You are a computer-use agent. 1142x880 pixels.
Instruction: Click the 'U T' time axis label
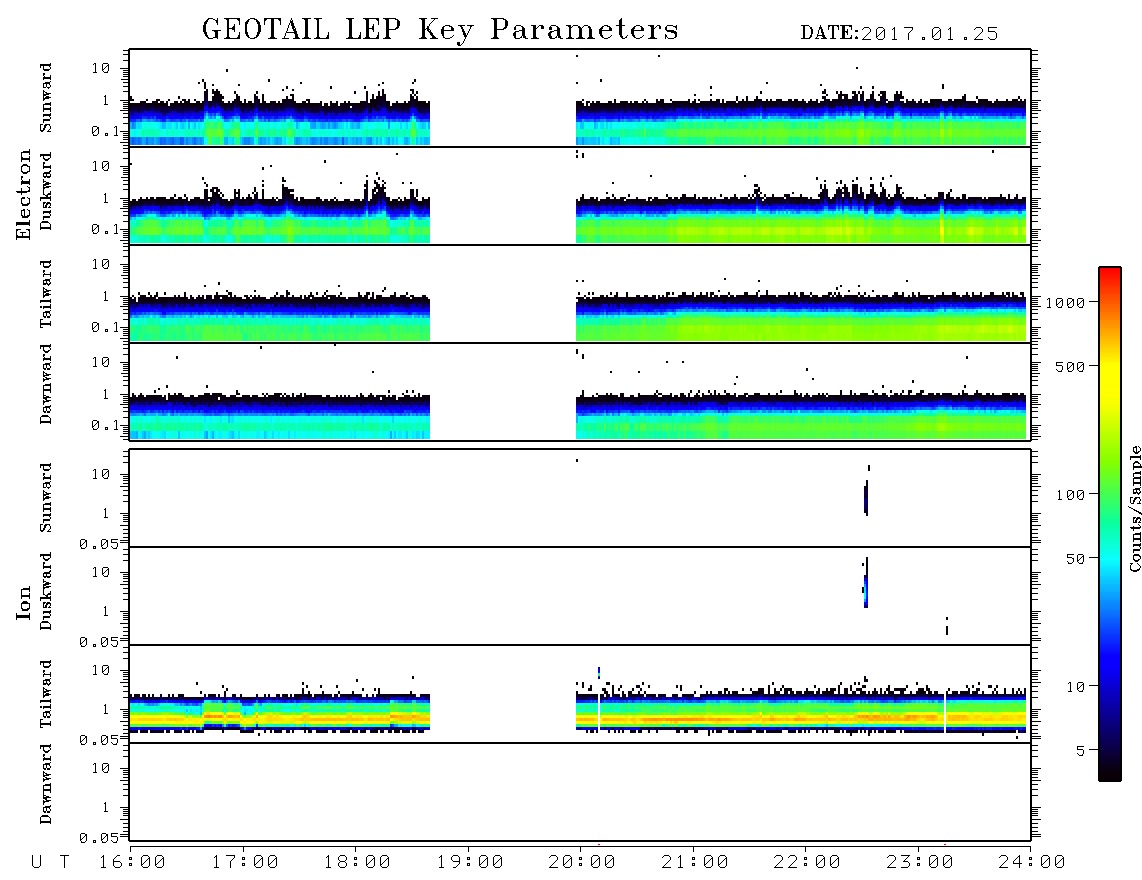(51, 862)
